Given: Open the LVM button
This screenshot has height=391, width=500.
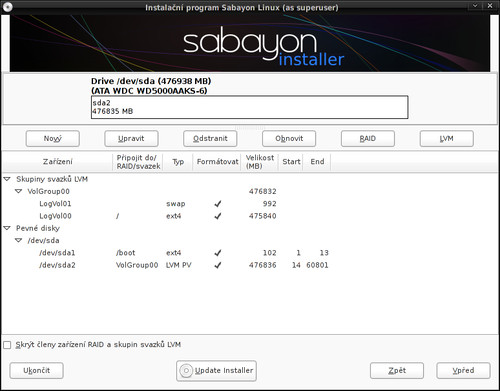Looking at the screenshot, I should (447, 138).
